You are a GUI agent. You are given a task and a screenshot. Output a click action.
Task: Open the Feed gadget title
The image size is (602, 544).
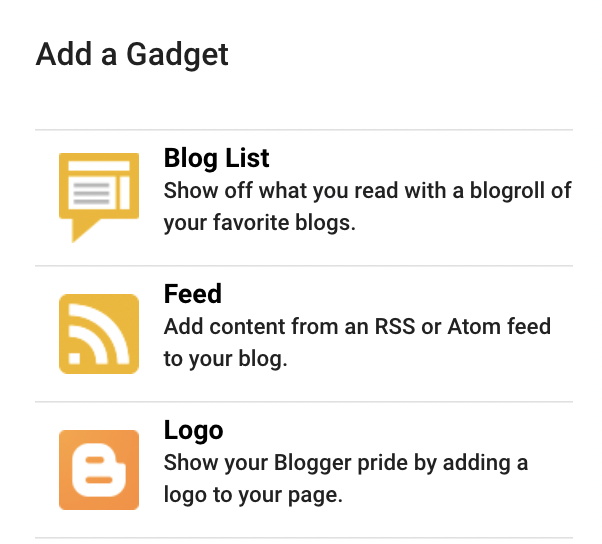click(x=193, y=294)
